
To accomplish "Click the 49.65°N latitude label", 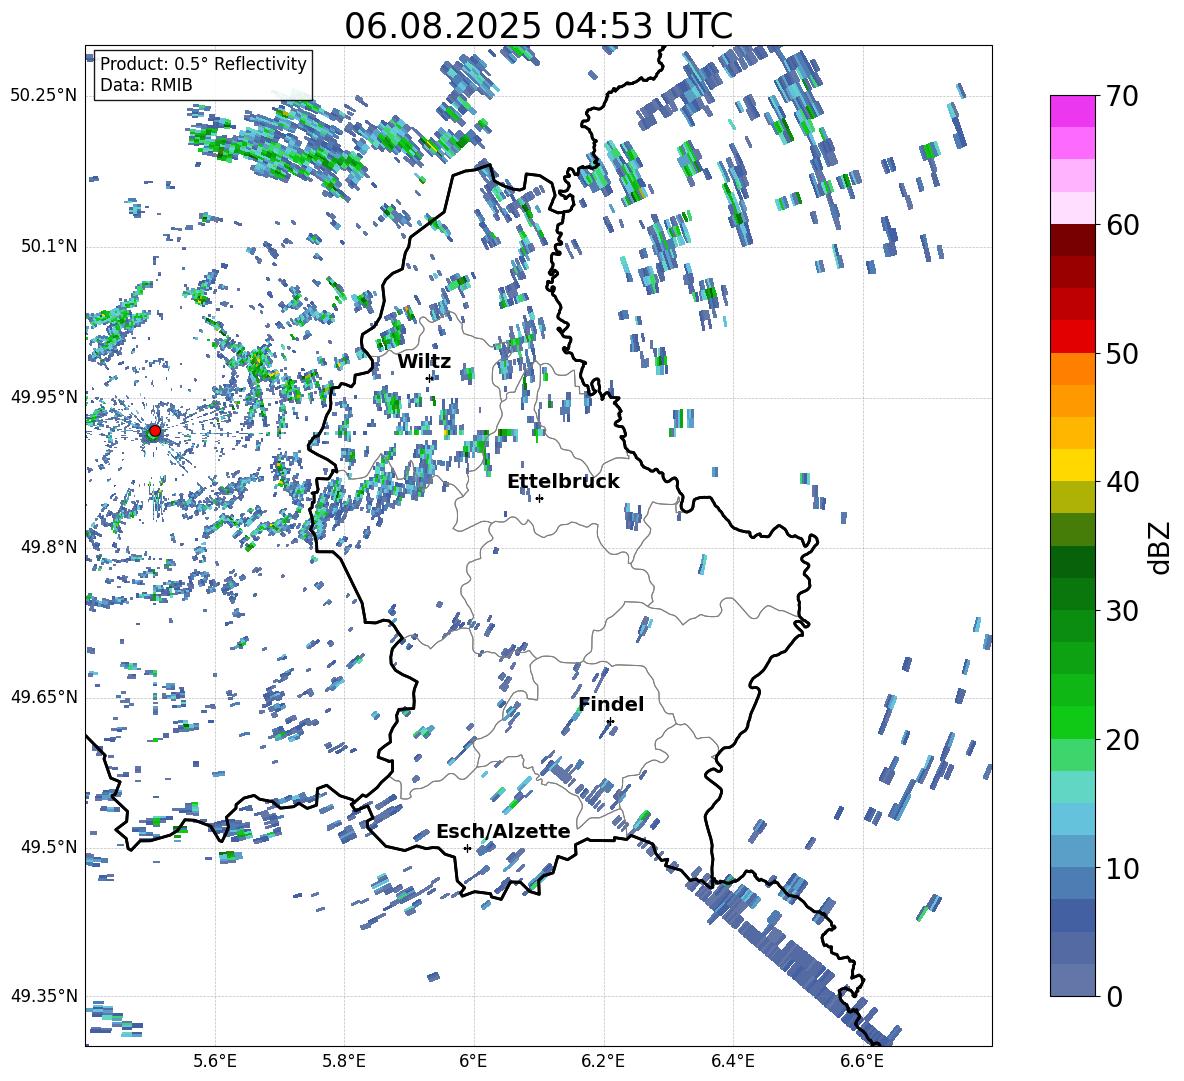I will (44, 697).
